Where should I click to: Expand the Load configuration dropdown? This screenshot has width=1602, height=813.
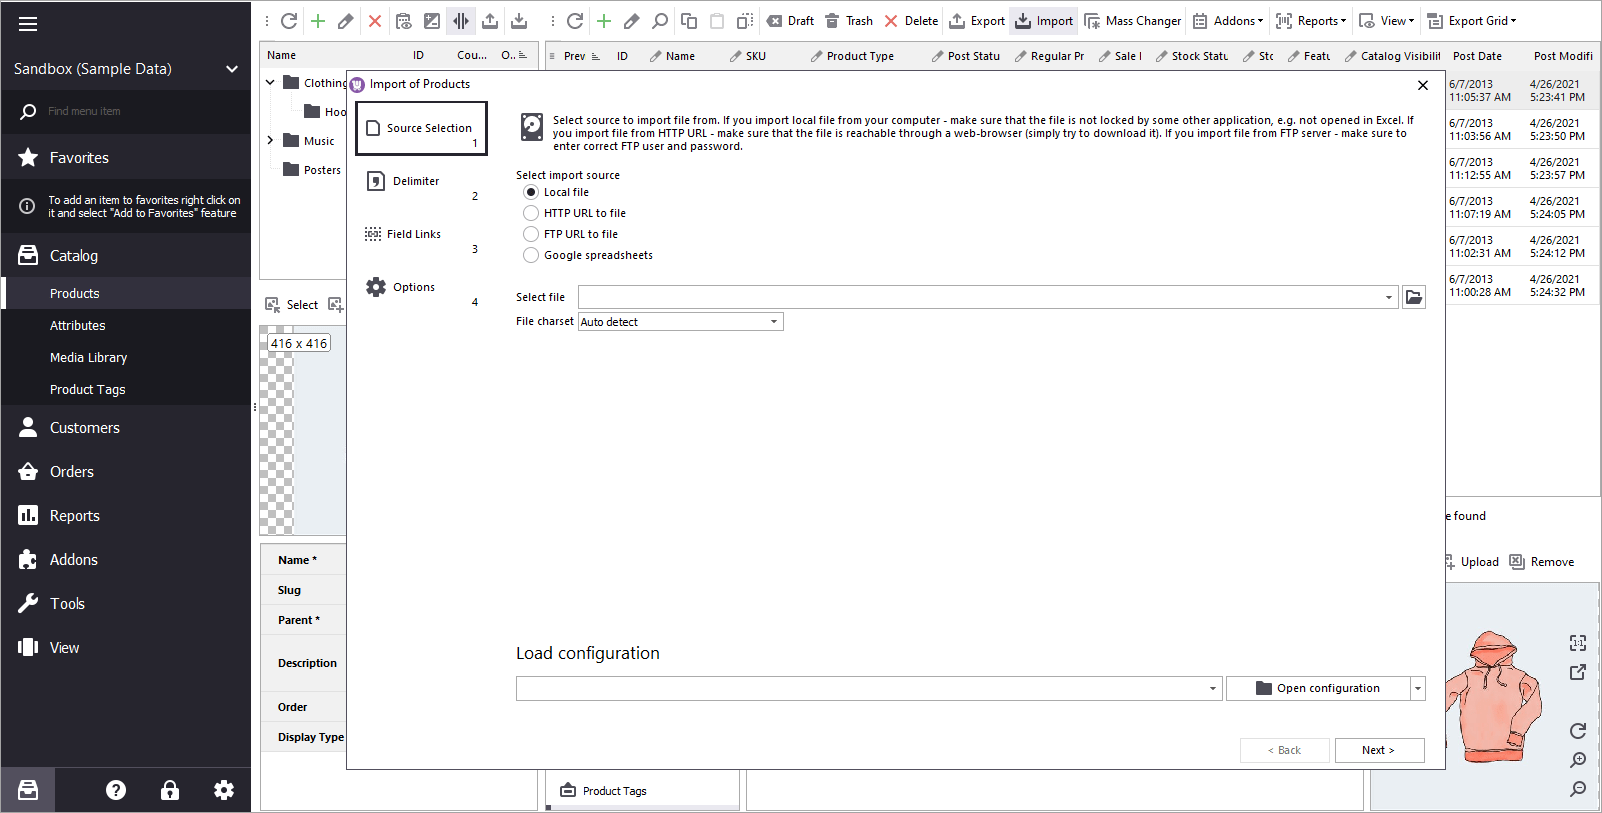coord(1212,688)
